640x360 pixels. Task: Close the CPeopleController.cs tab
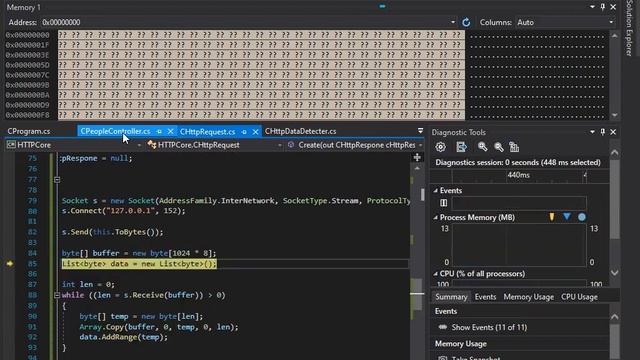[x=170, y=131]
